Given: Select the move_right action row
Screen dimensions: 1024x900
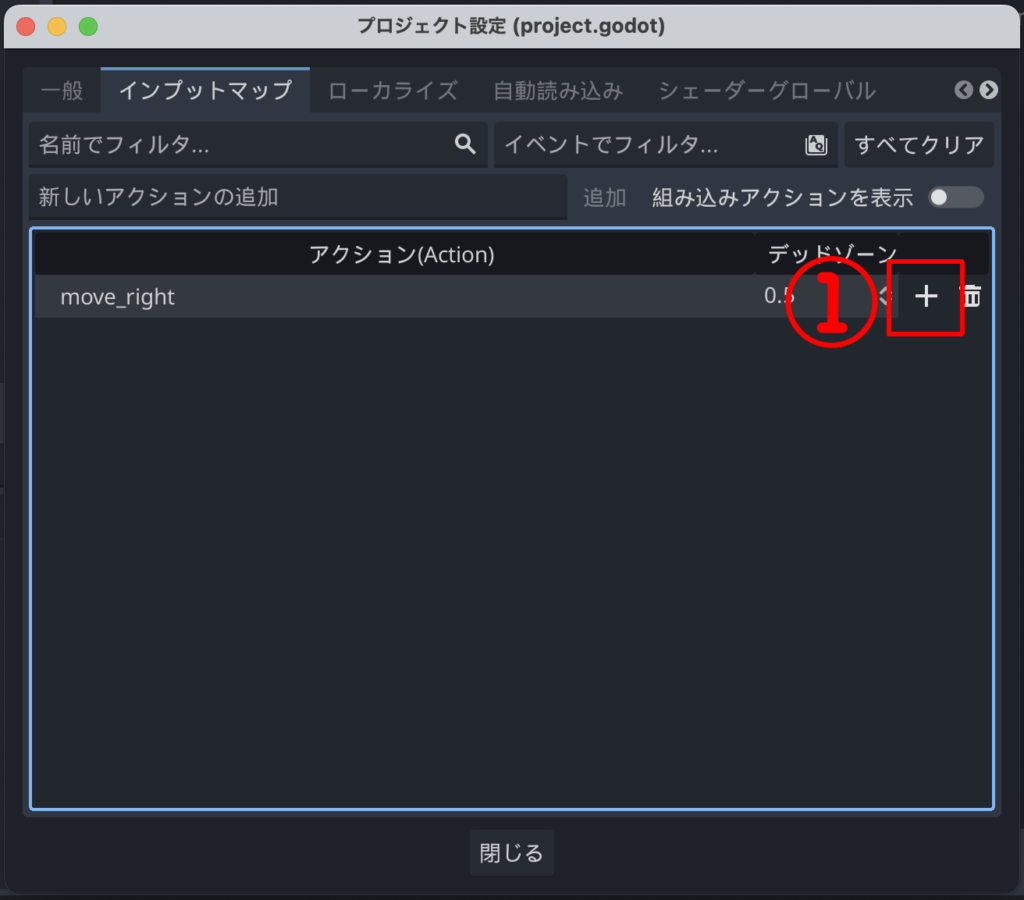Looking at the screenshot, I should 400,297.
